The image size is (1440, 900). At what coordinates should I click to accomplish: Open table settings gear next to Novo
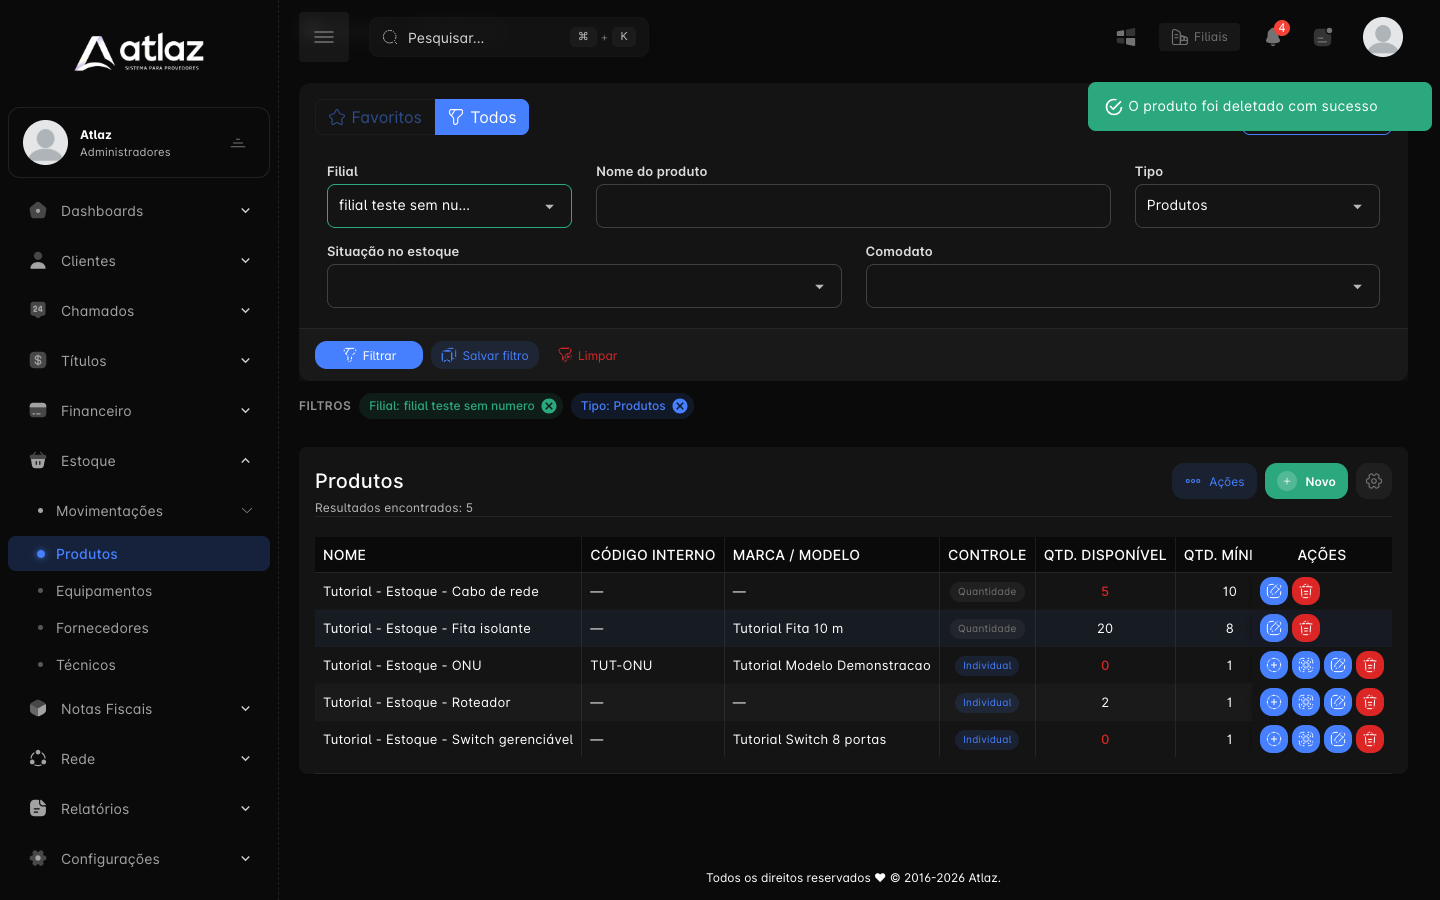pyautogui.click(x=1374, y=481)
